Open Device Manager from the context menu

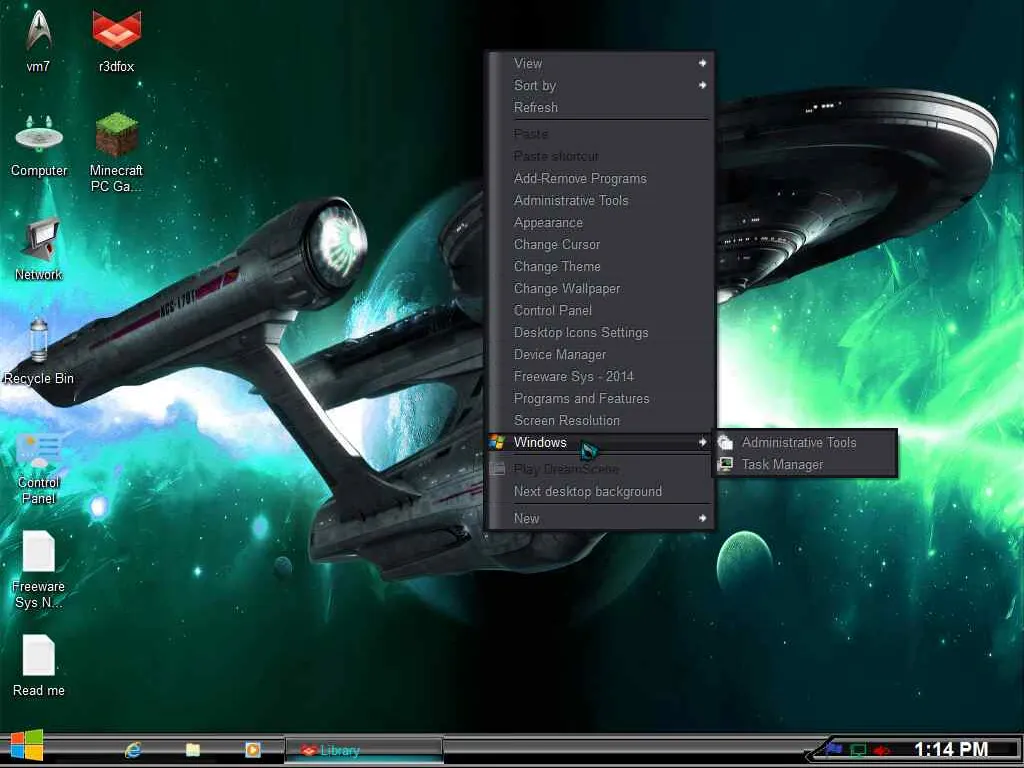601,355
